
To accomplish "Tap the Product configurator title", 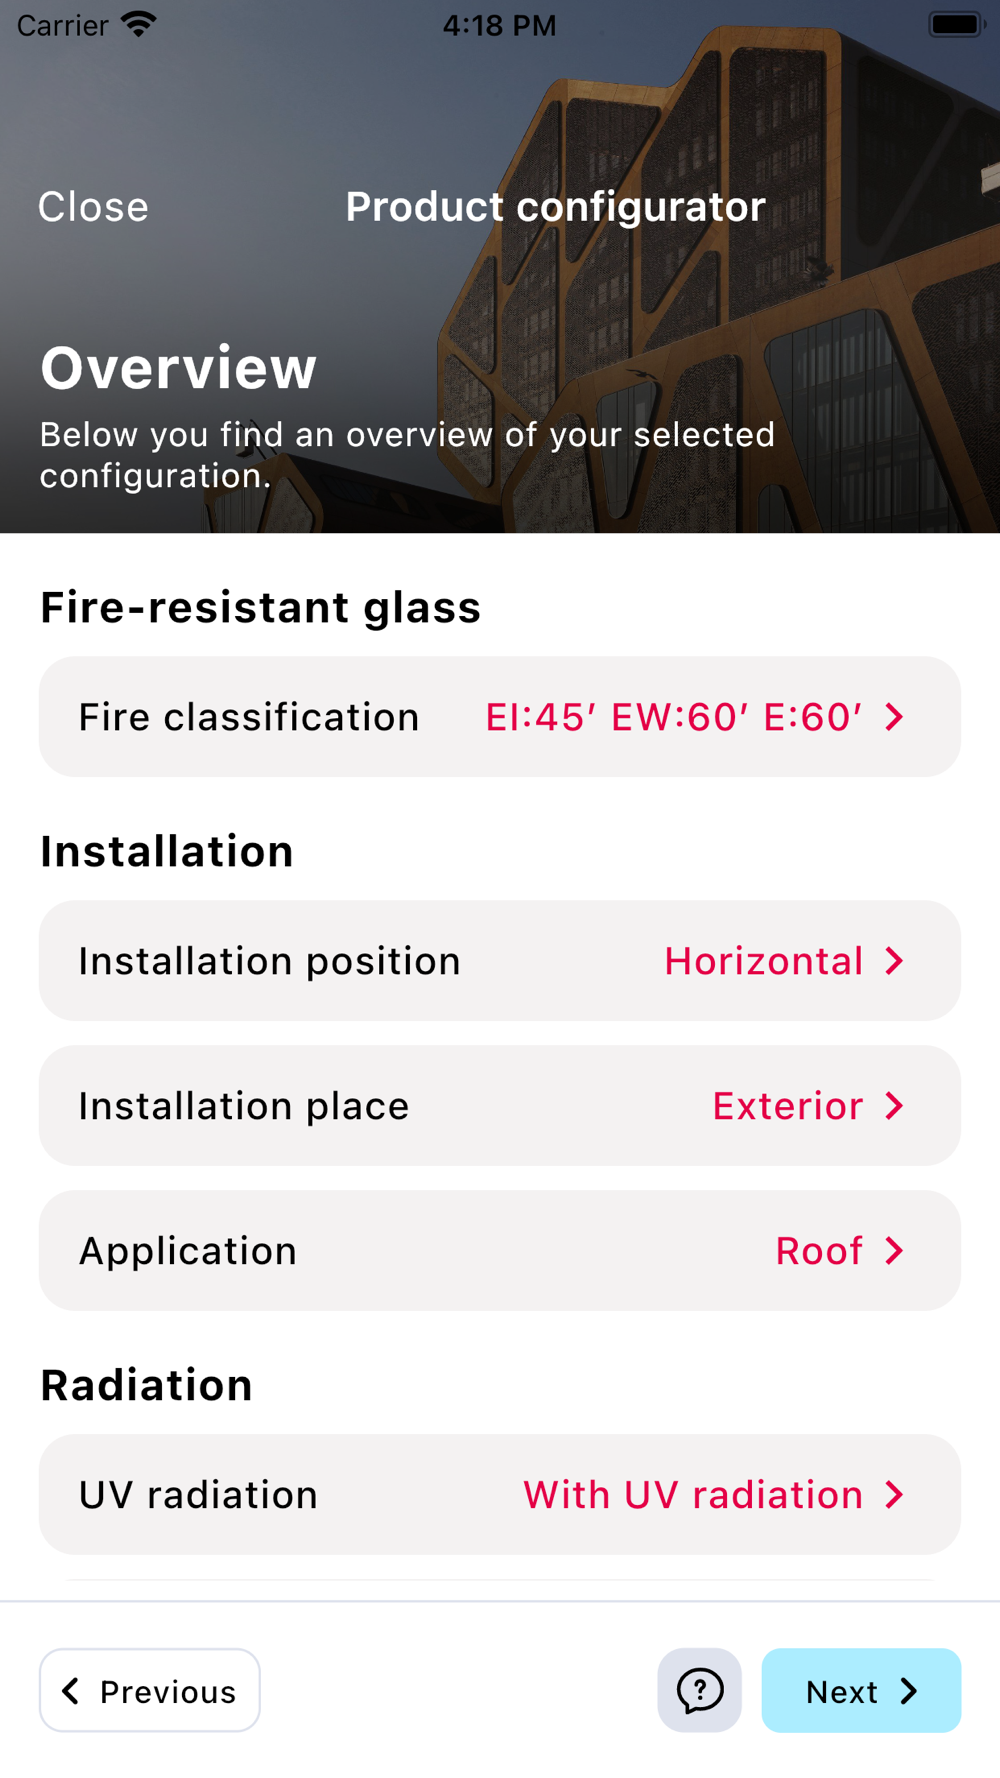I will 555,207.
